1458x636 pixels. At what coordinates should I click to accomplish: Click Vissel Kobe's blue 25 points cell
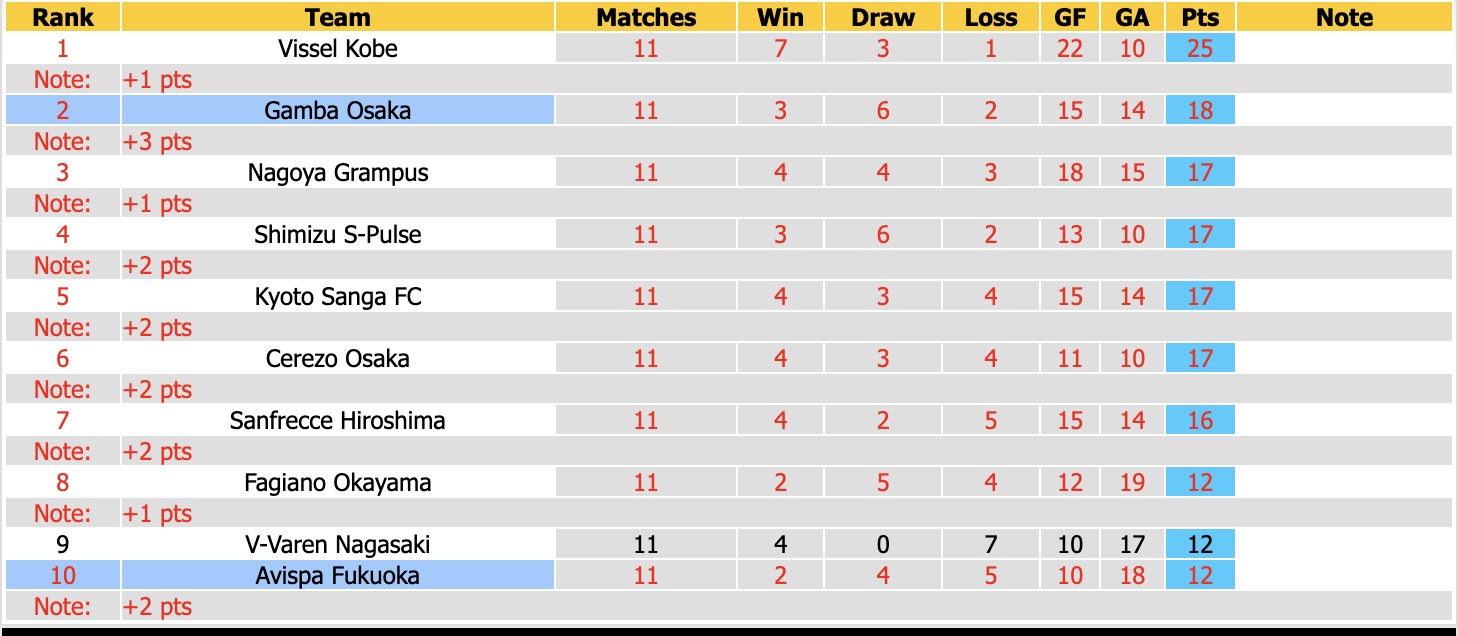(1200, 48)
